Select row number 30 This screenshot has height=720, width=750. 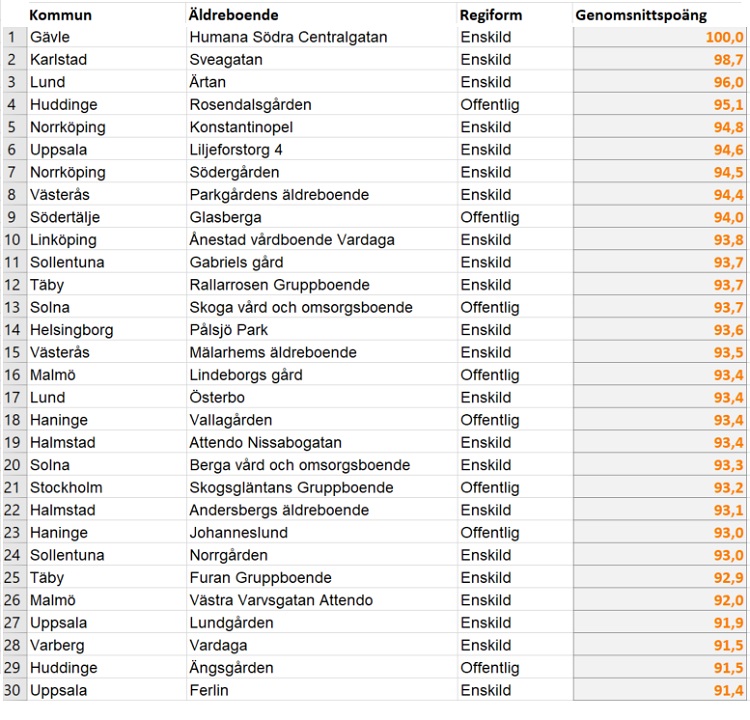12,690
